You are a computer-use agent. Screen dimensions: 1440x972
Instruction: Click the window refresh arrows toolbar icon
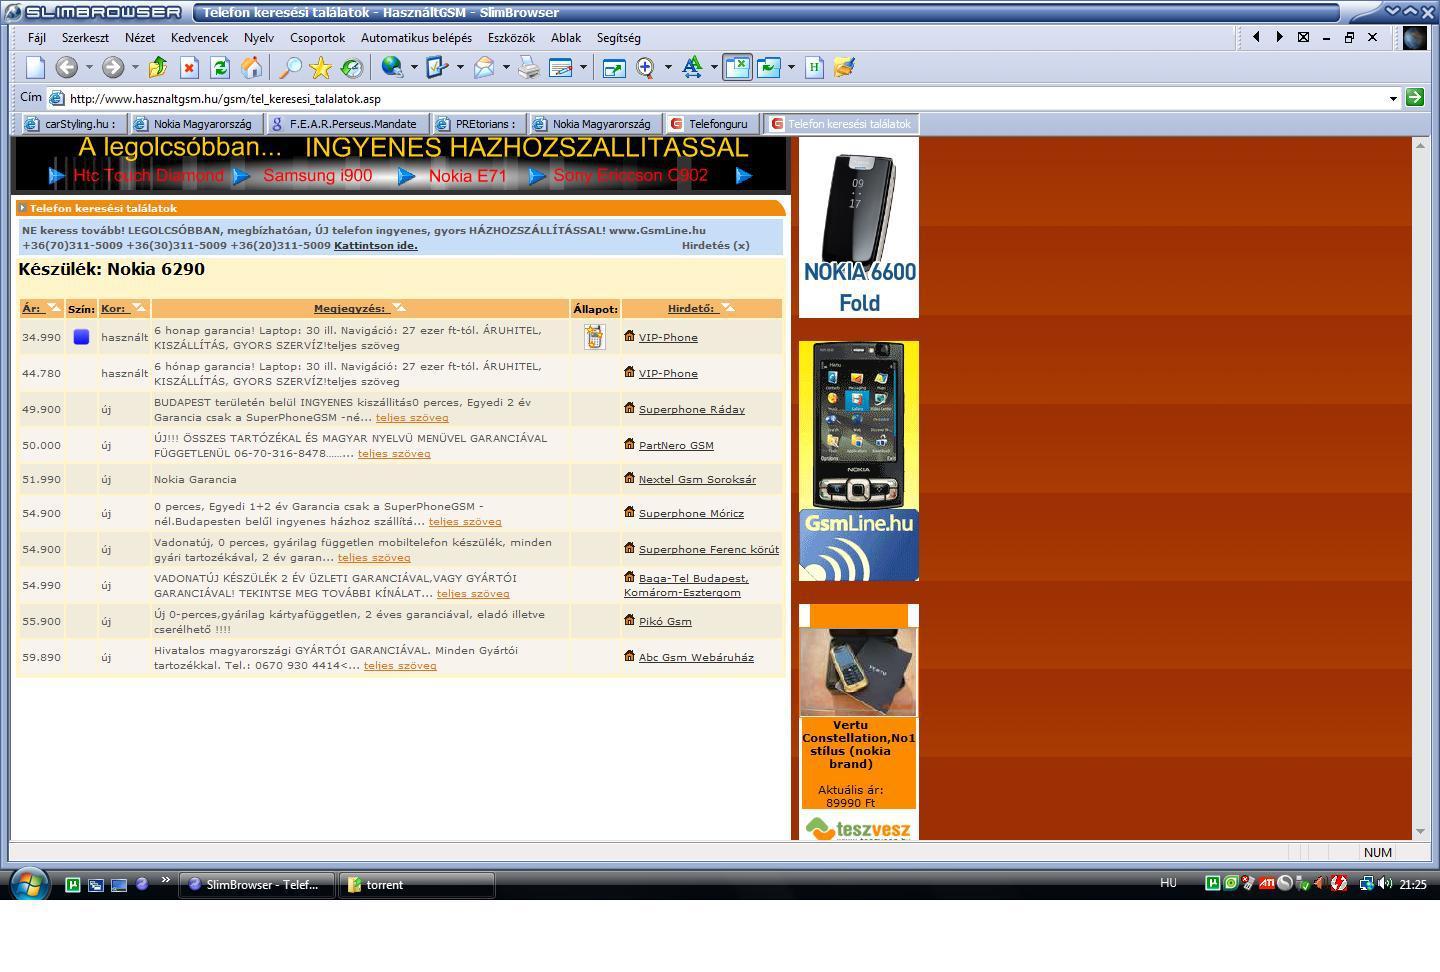tap(769, 67)
